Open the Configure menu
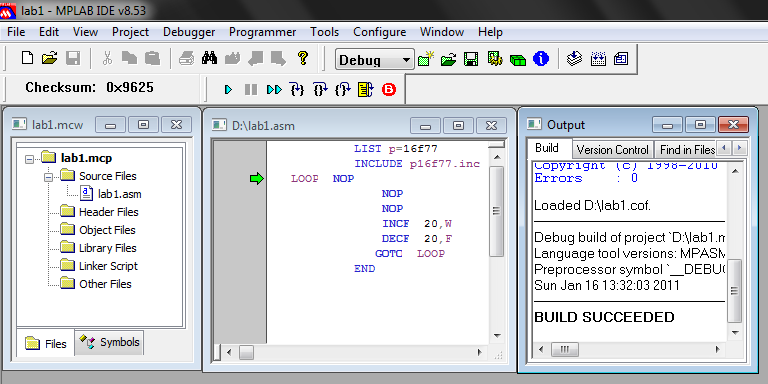 click(380, 32)
